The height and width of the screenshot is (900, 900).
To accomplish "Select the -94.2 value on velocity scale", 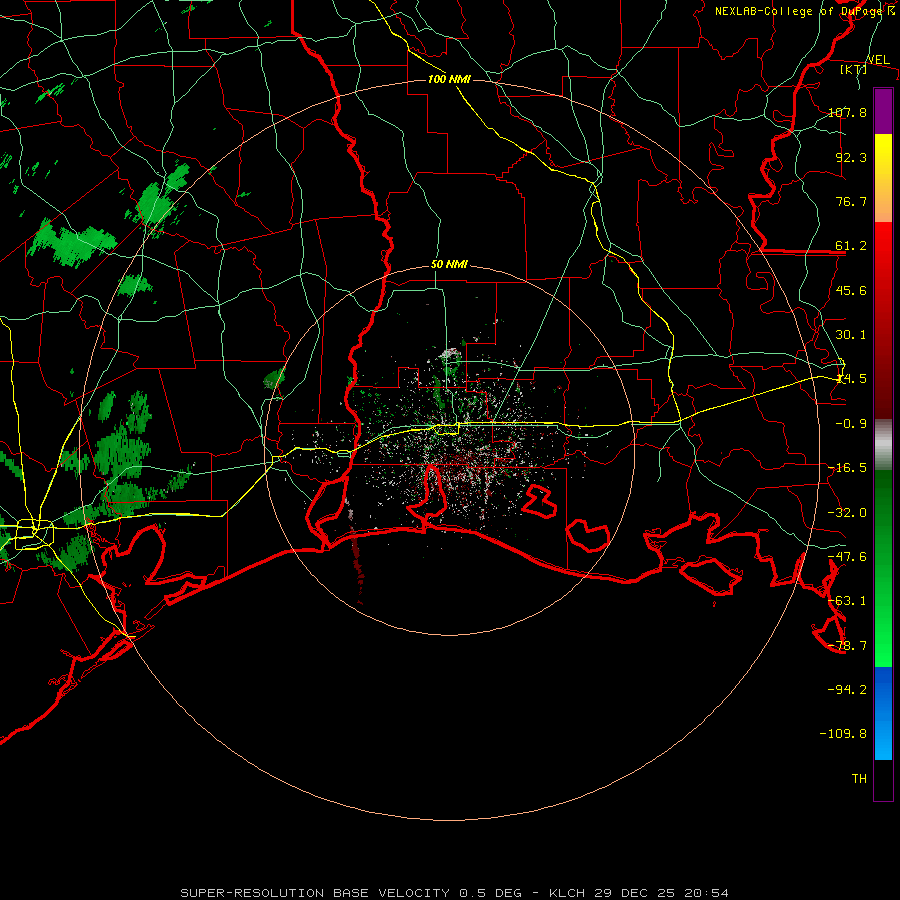I will click(847, 689).
